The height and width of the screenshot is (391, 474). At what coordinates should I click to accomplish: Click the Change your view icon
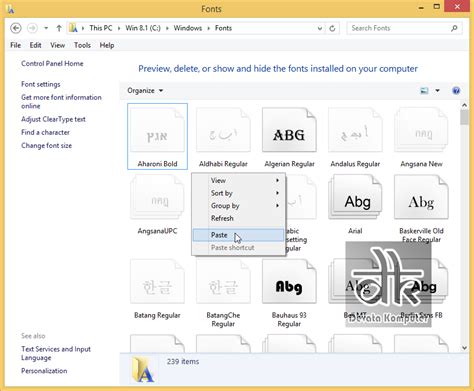click(424, 91)
